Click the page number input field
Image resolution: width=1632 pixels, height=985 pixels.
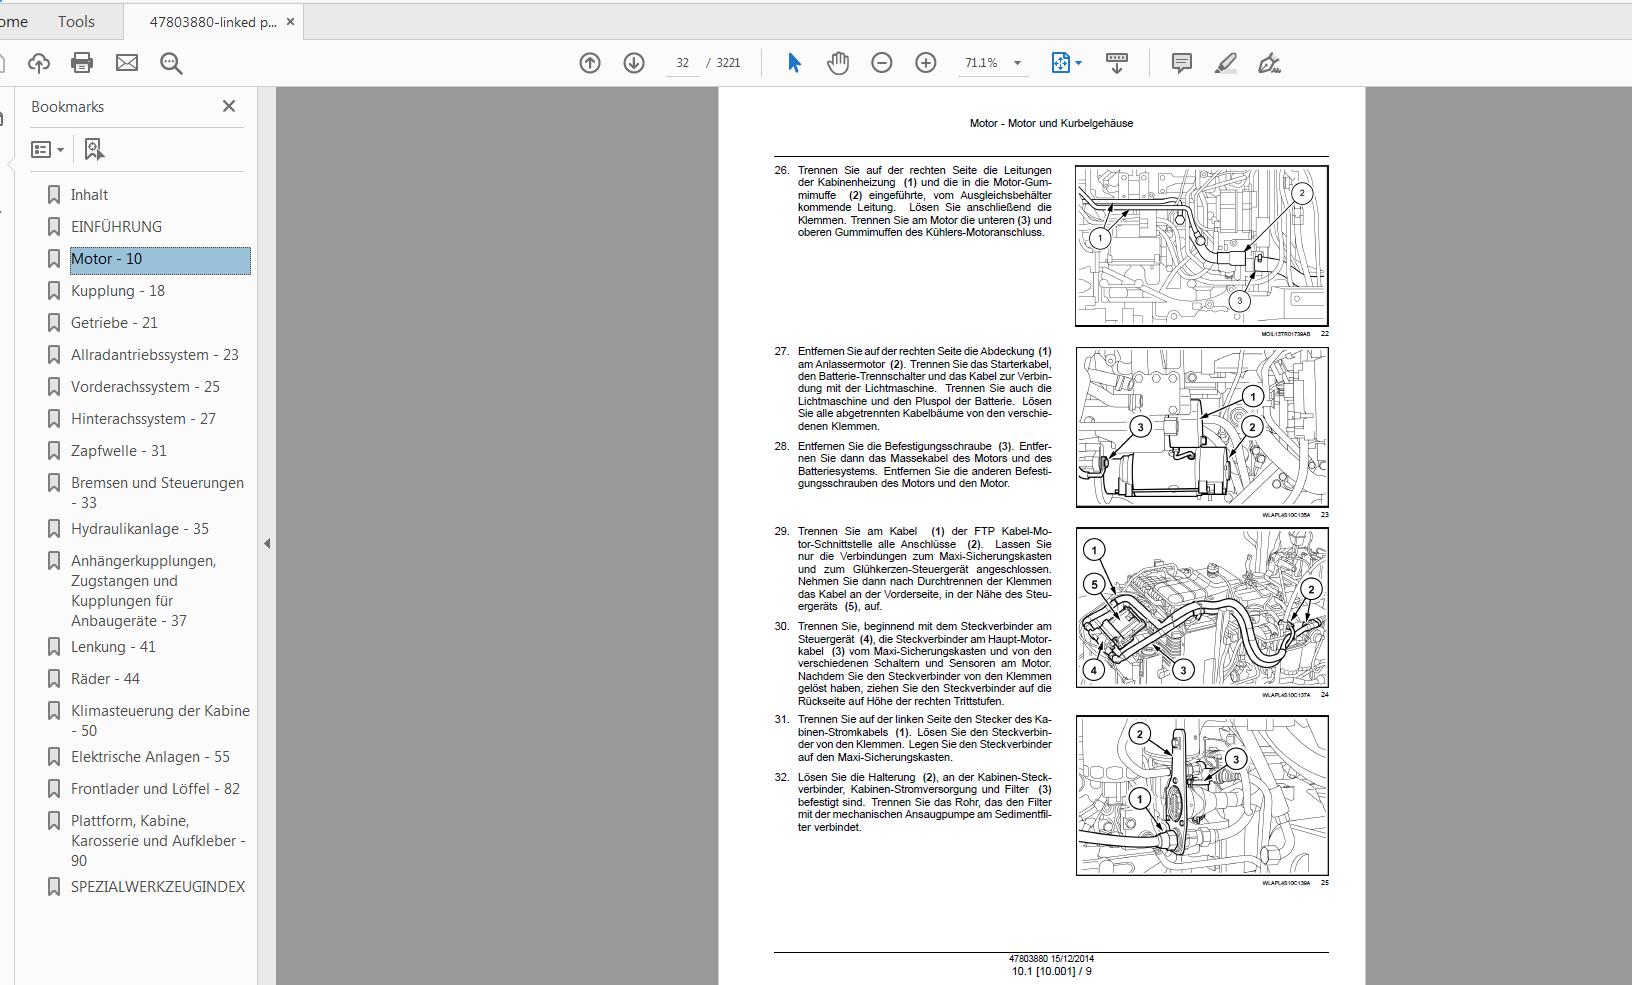point(682,63)
